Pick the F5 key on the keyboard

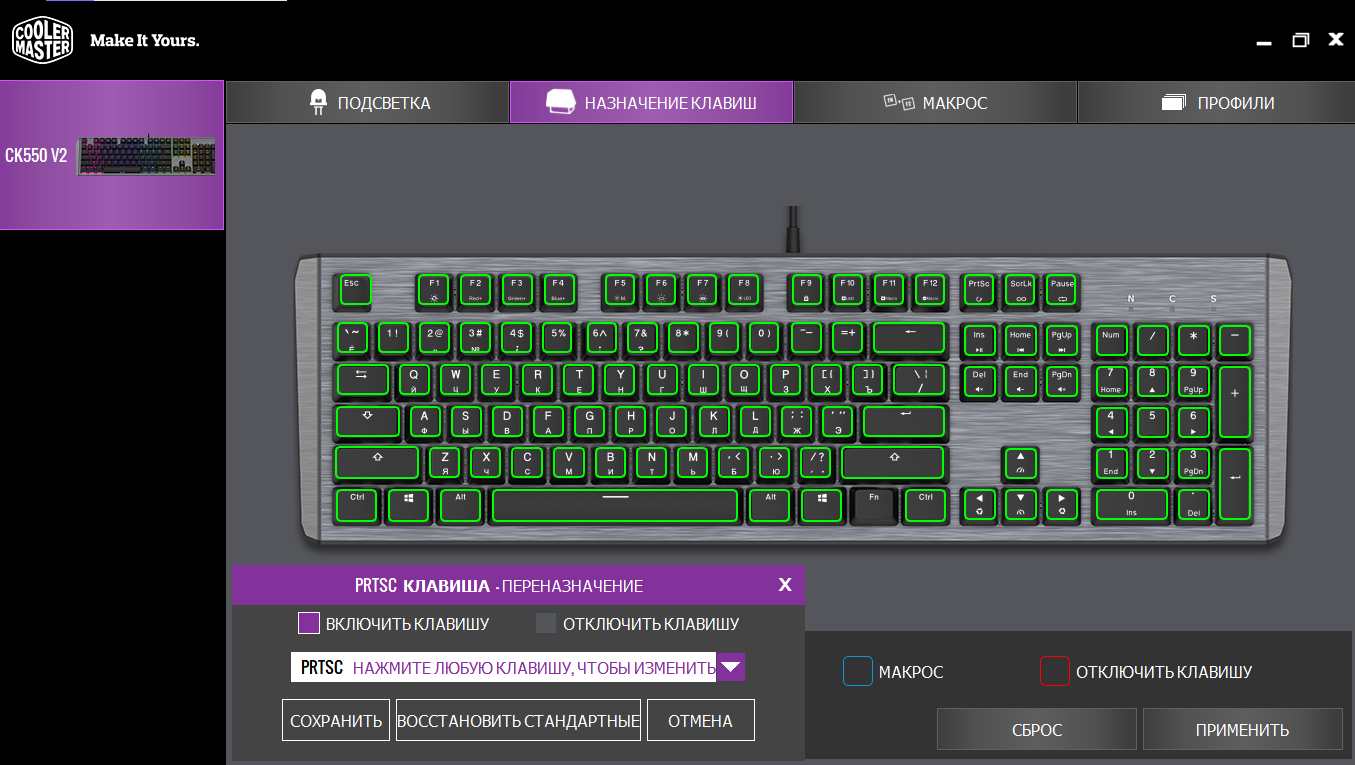pos(620,290)
